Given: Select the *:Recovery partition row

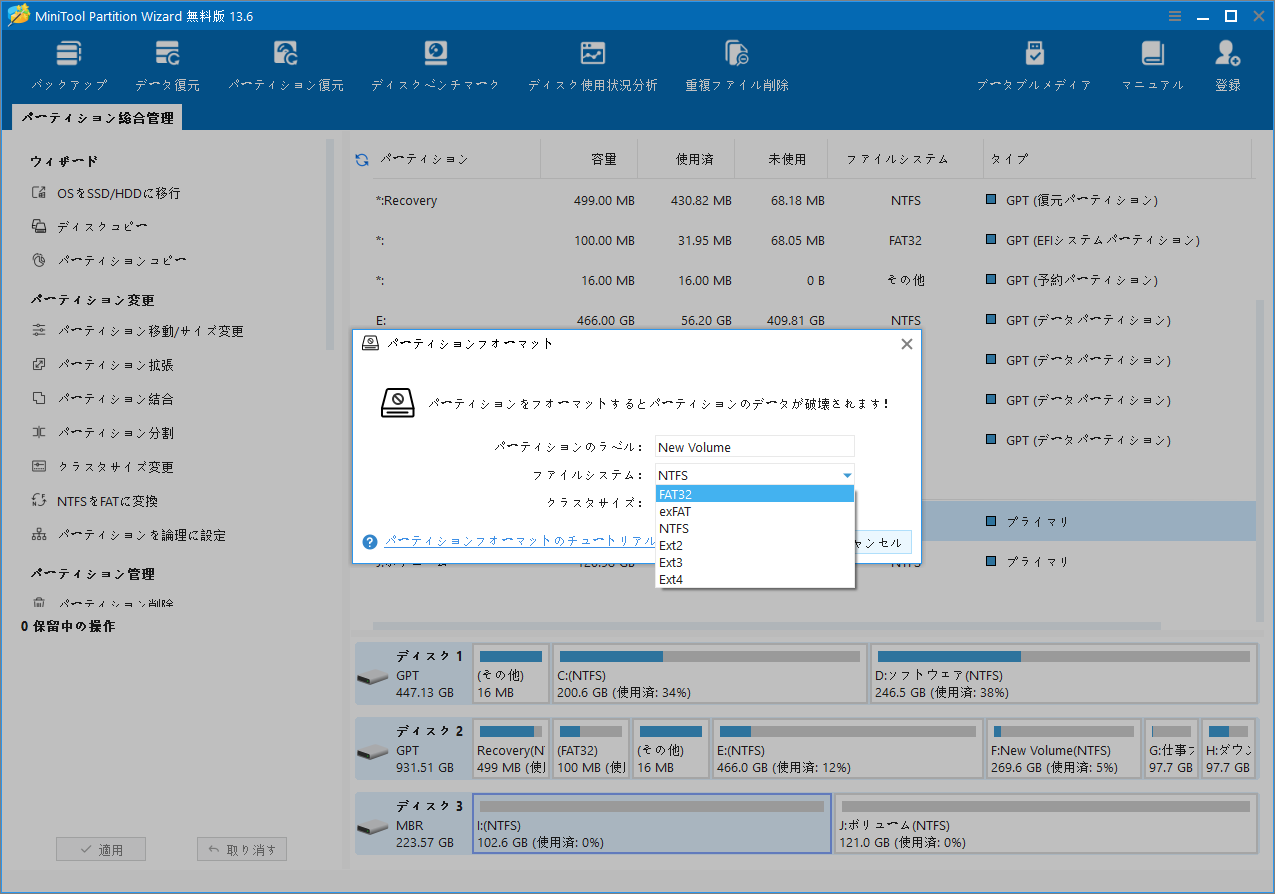Looking at the screenshot, I should (x=805, y=201).
